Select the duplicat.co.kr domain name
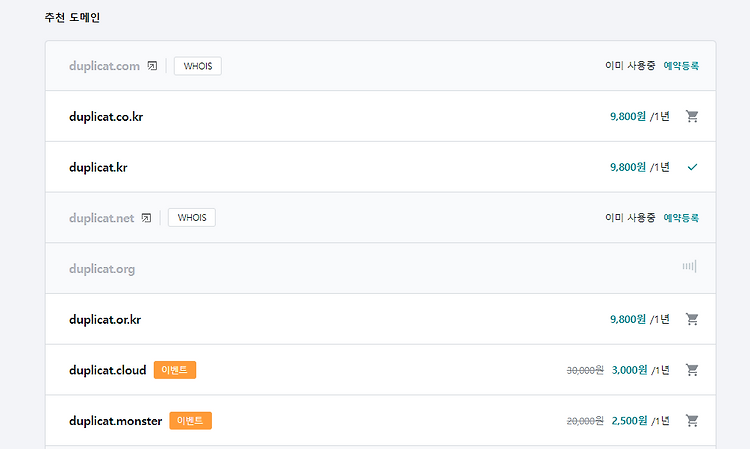This screenshot has height=449, width=750. [x=106, y=117]
